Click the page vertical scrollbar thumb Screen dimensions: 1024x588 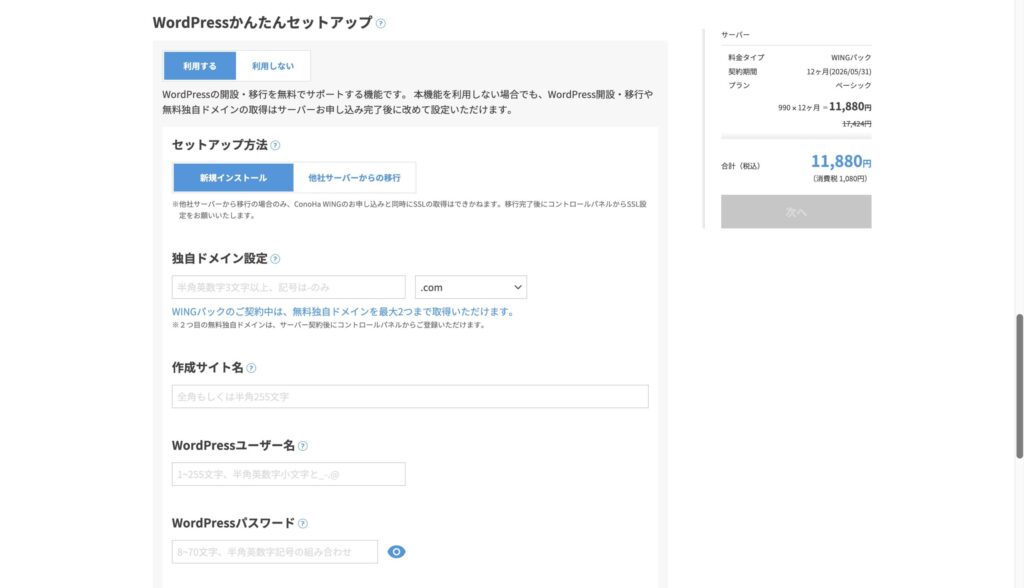pos(1019,386)
